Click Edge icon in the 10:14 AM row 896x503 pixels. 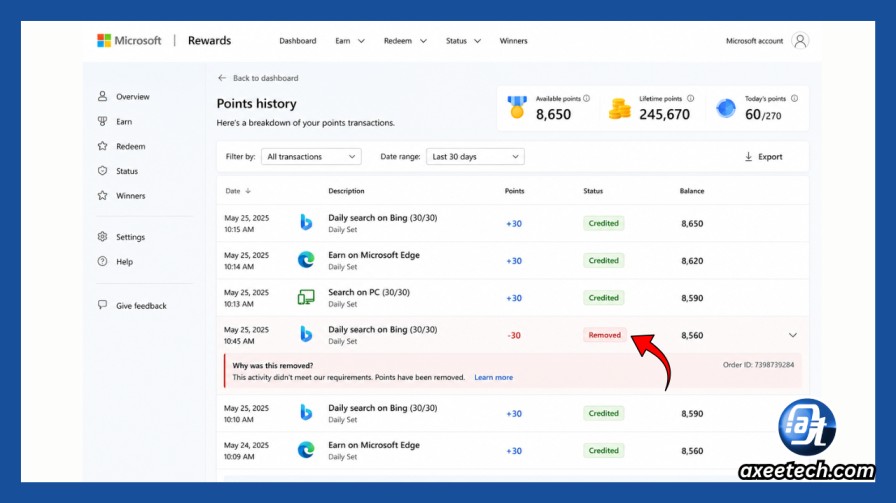coord(306,260)
